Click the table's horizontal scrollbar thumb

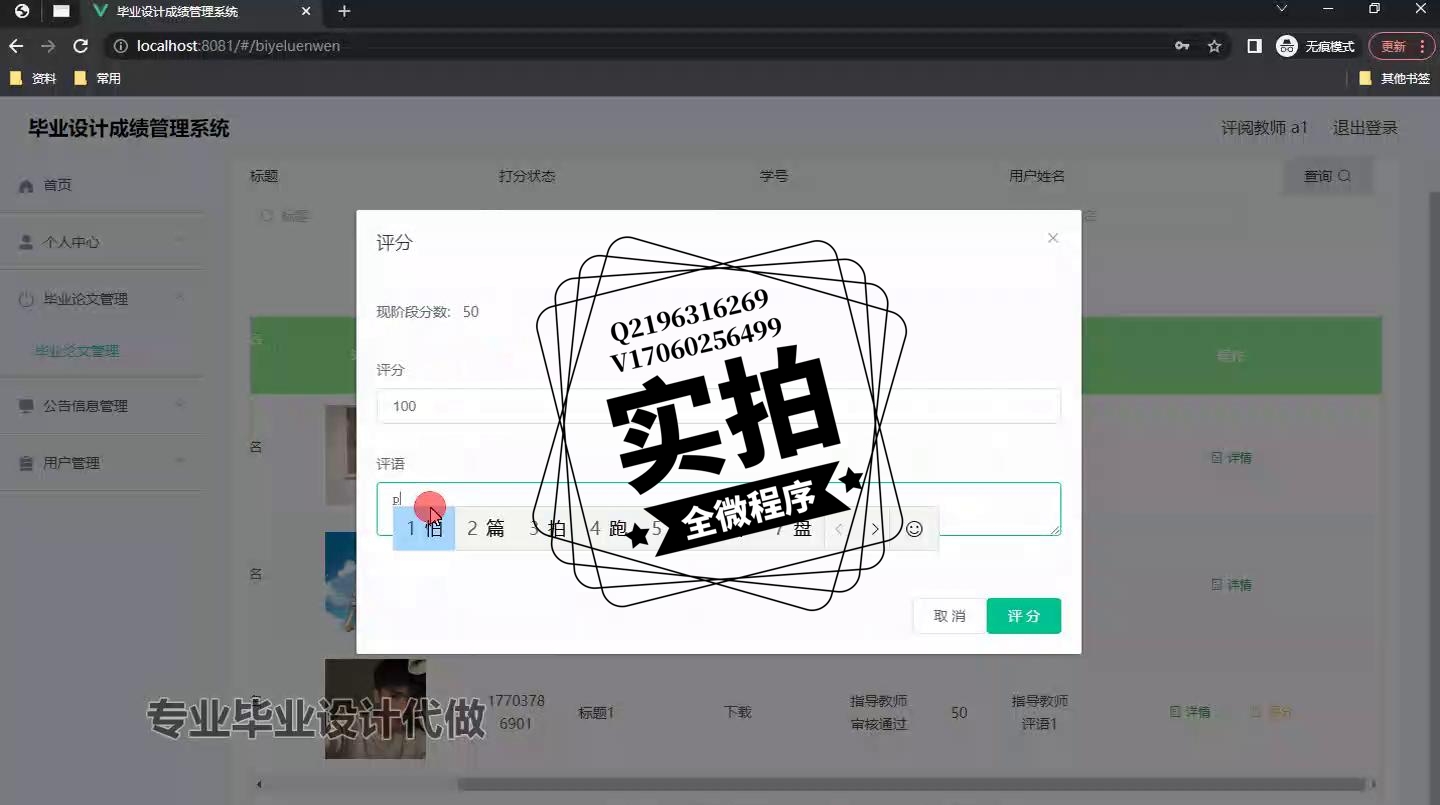[x=911, y=785]
